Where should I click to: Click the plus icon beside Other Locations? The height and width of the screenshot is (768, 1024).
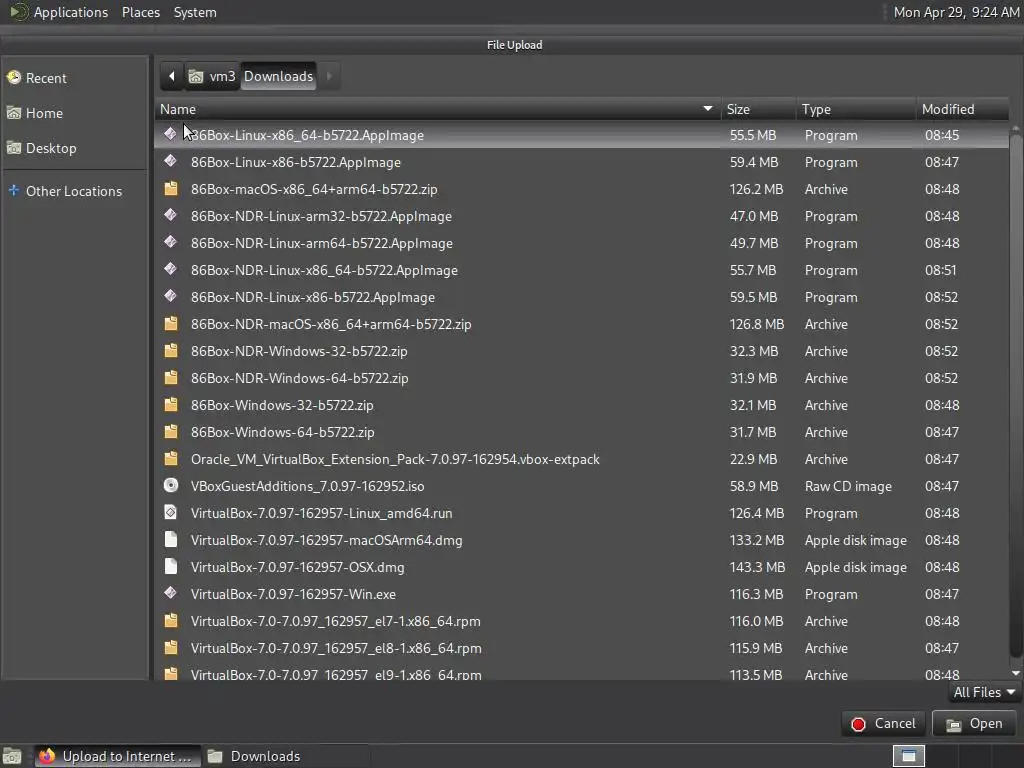[14, 191]
